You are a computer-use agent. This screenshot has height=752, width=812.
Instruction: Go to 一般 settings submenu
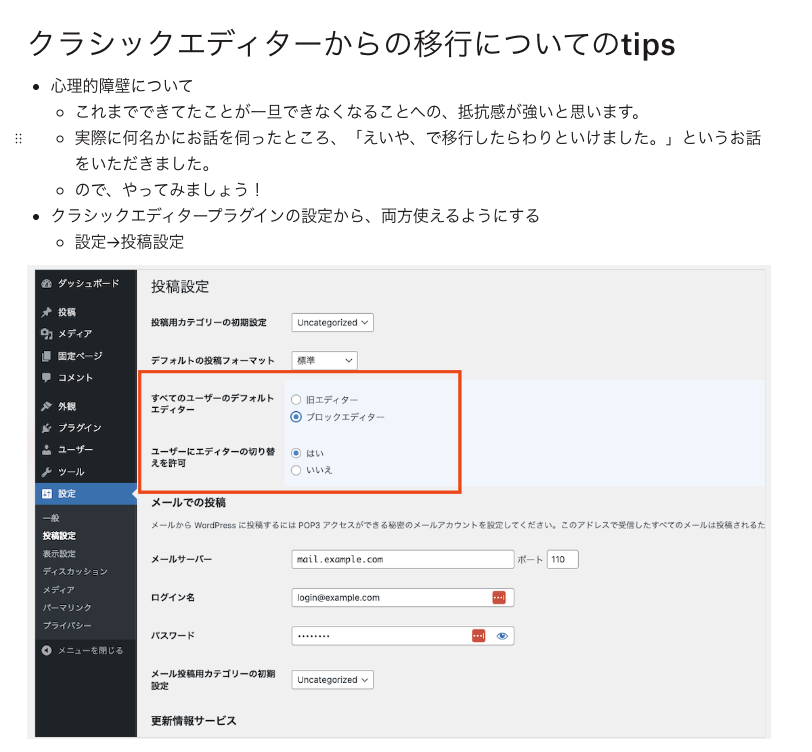pos(51,518)
